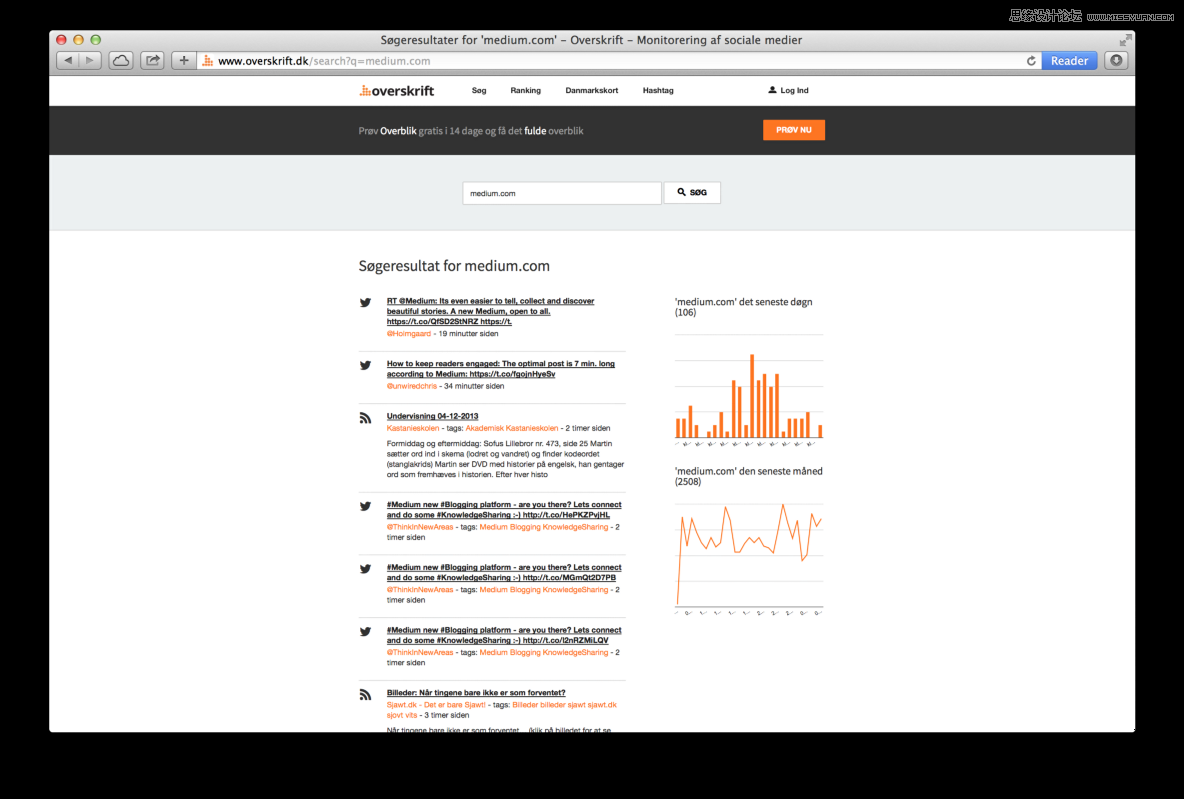Click the plus add bookmark button
This screenshot has width=1184, height=799.
(183, 60)
